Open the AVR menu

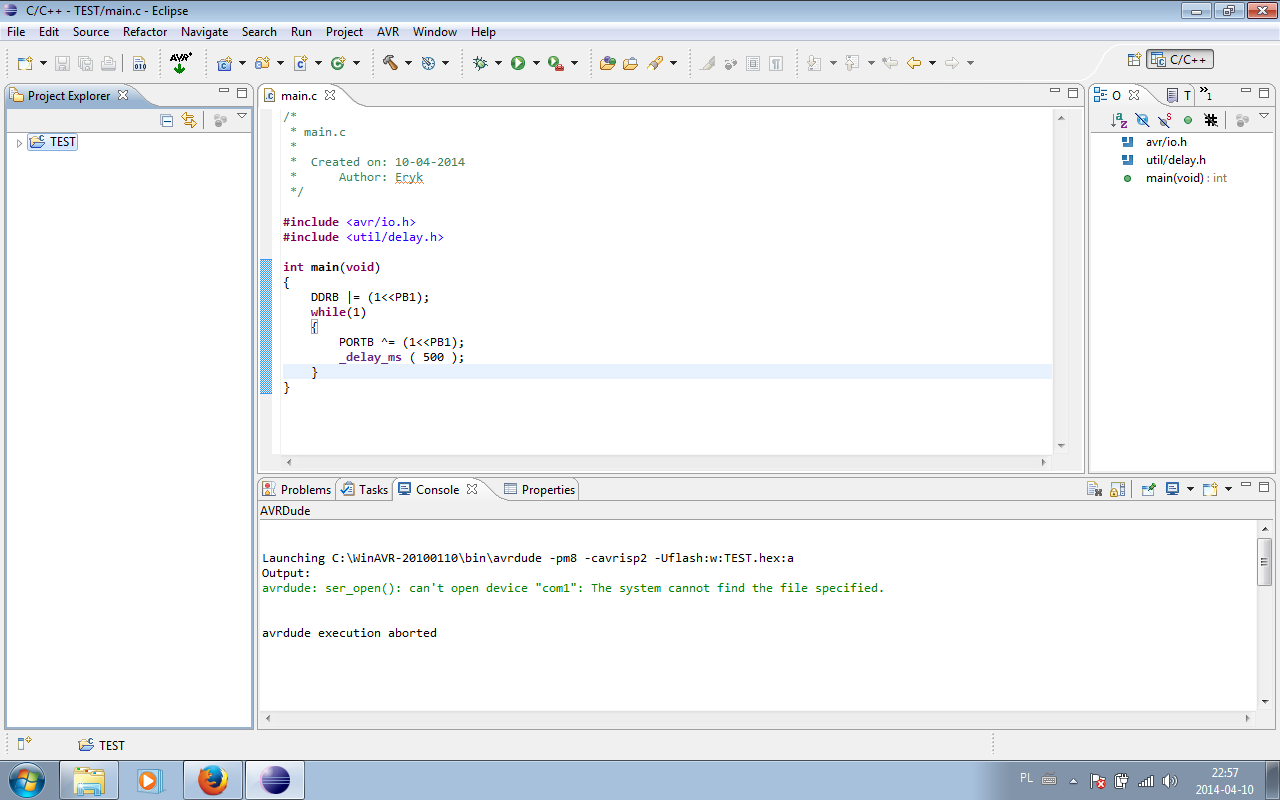[x=388, y=32]
